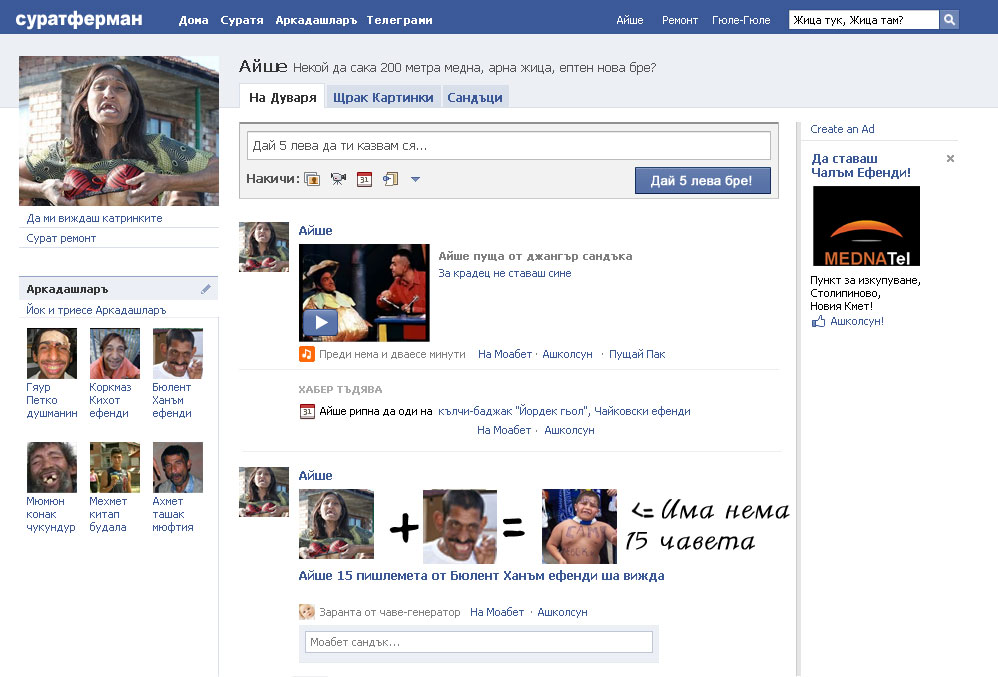Screen dimensions: 998x677
Task: Click the video camera attachment icon
Action: 338,179
